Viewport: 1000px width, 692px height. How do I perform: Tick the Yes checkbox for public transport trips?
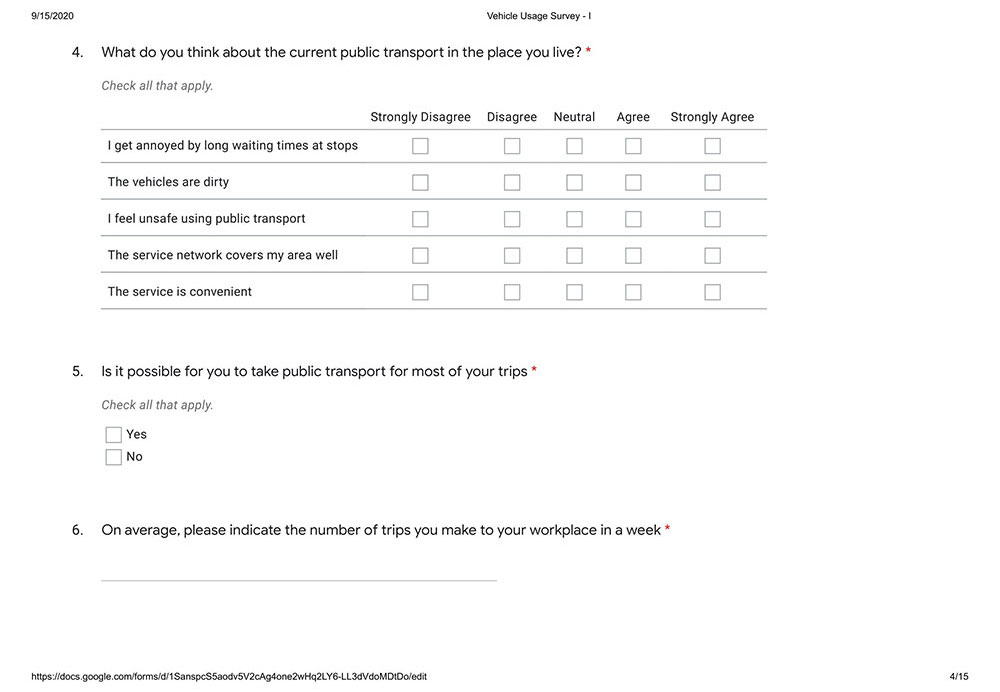click(x=114, y=435)
